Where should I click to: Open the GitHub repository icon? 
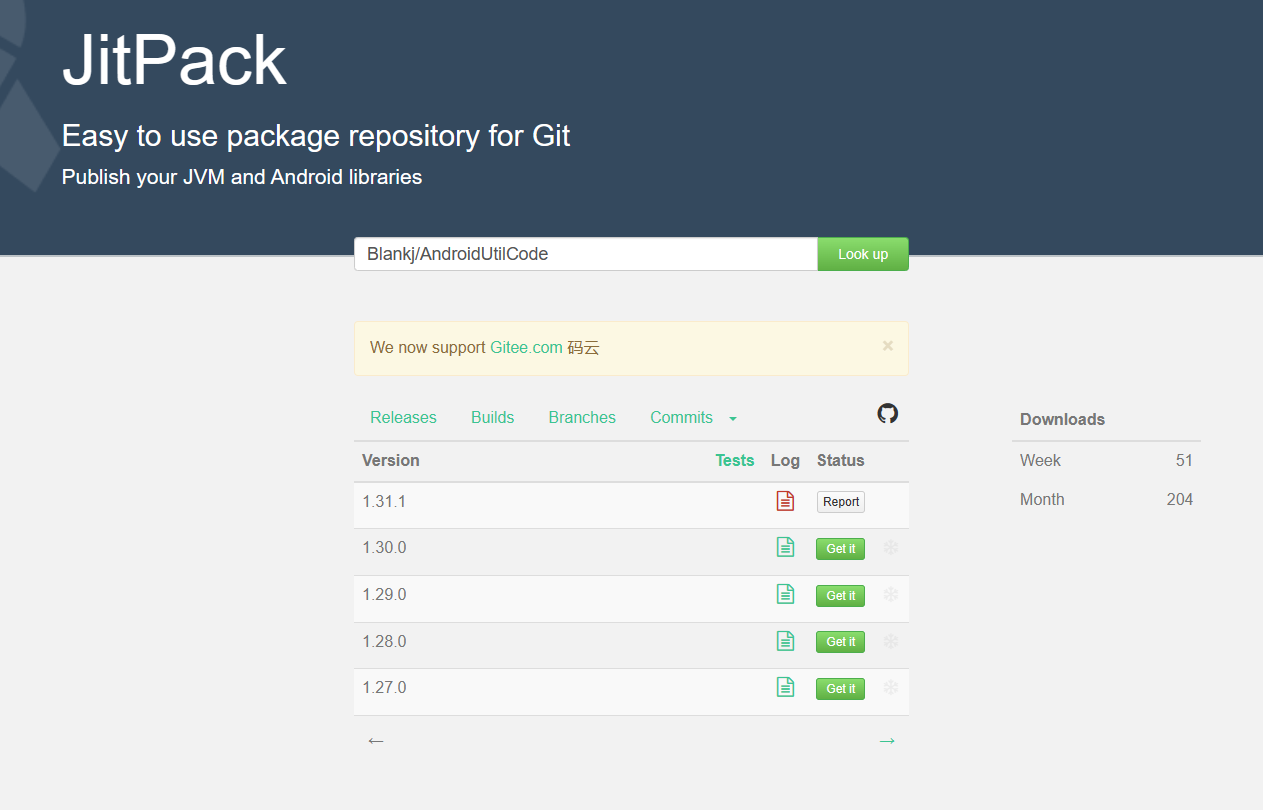(888, 413)
